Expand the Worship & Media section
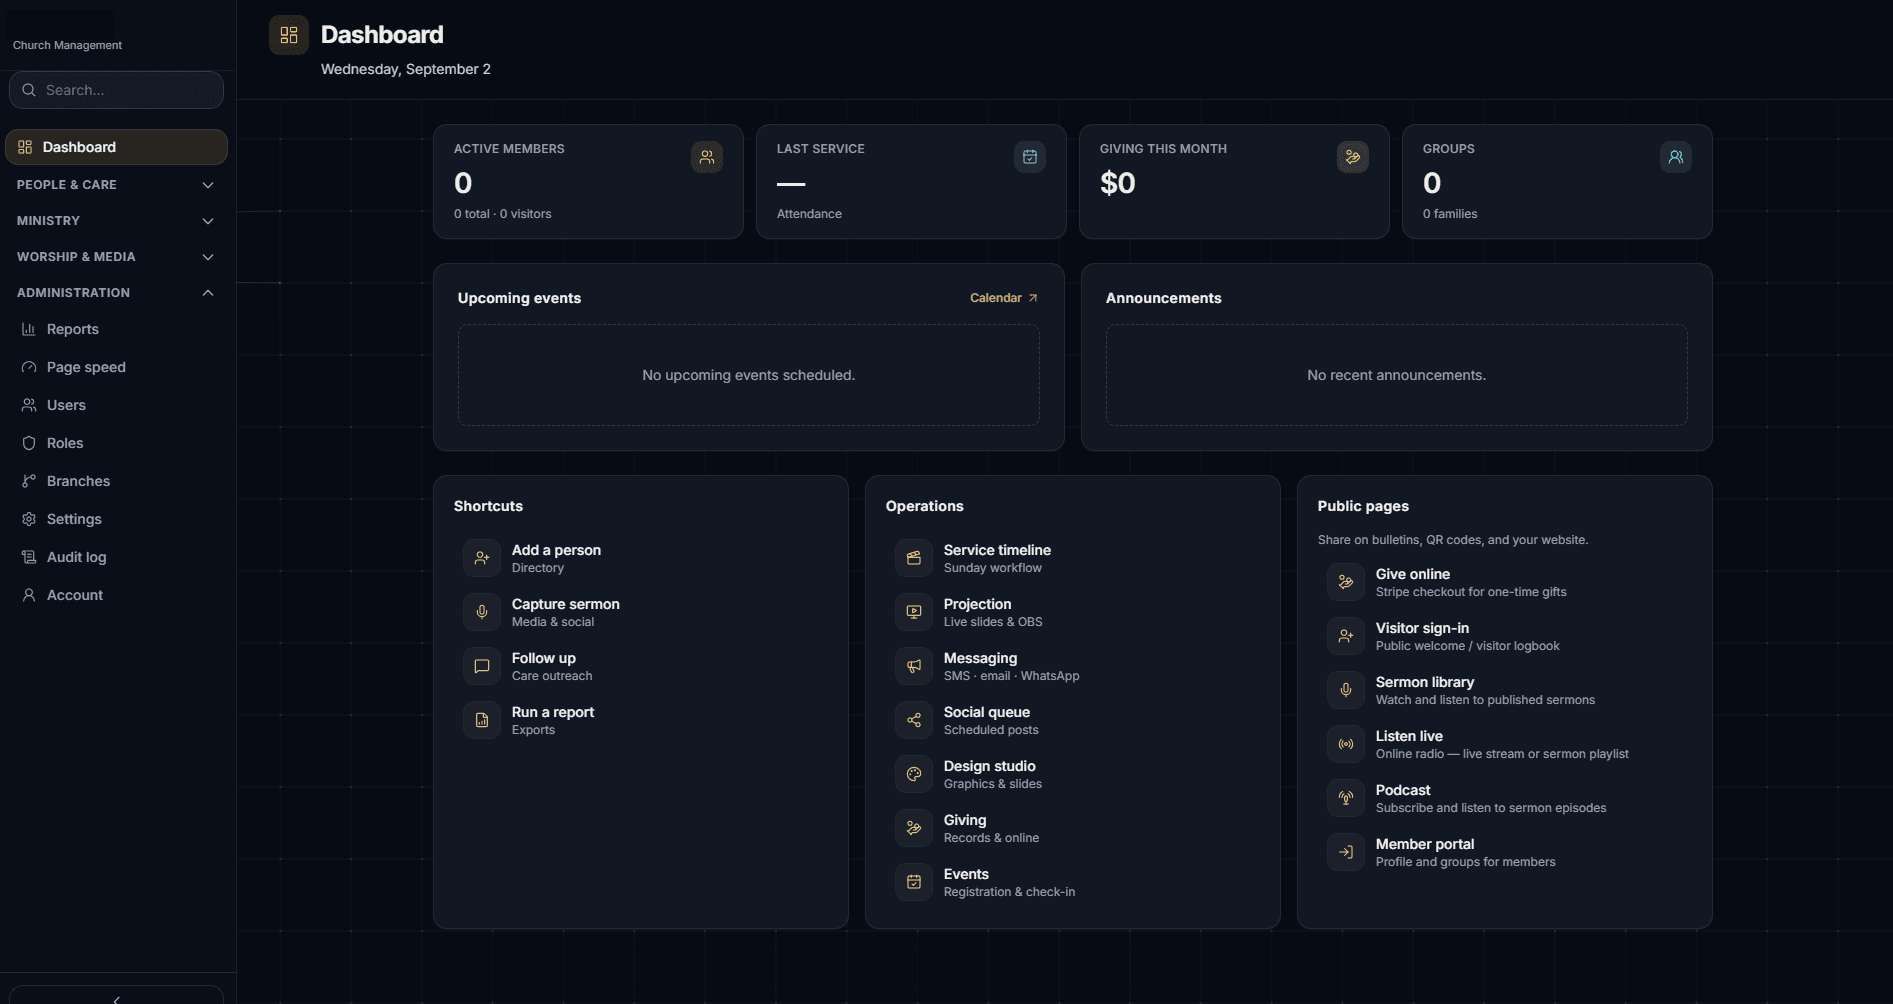This screenshot has height=1004, width=1893. pyautogui.click(x=116, y=257)
